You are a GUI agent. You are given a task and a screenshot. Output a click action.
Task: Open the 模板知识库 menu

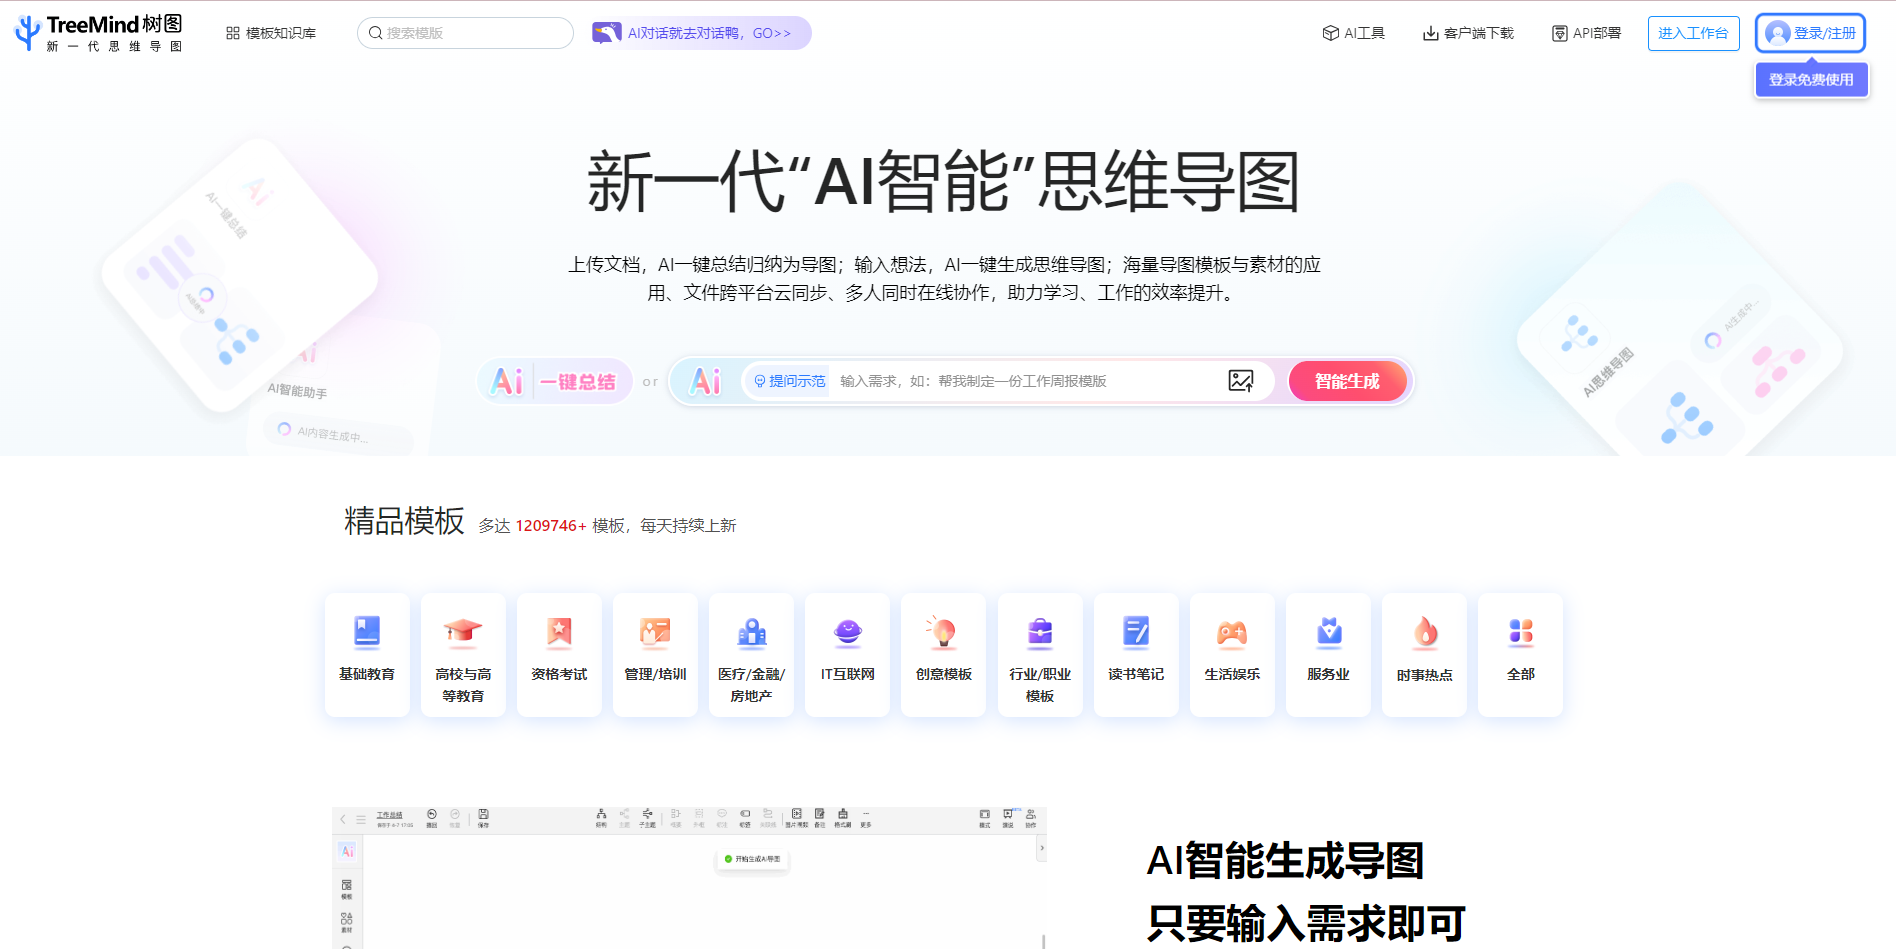tap(270, 32)
